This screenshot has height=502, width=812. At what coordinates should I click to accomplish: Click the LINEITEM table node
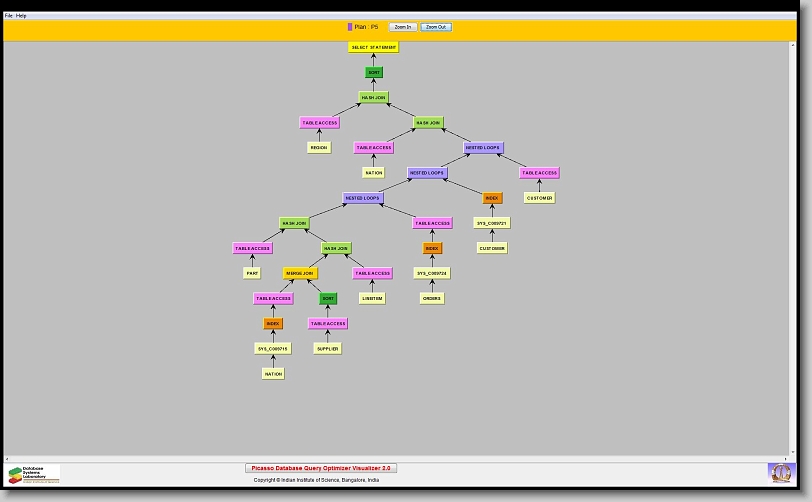tap(372, 298)
